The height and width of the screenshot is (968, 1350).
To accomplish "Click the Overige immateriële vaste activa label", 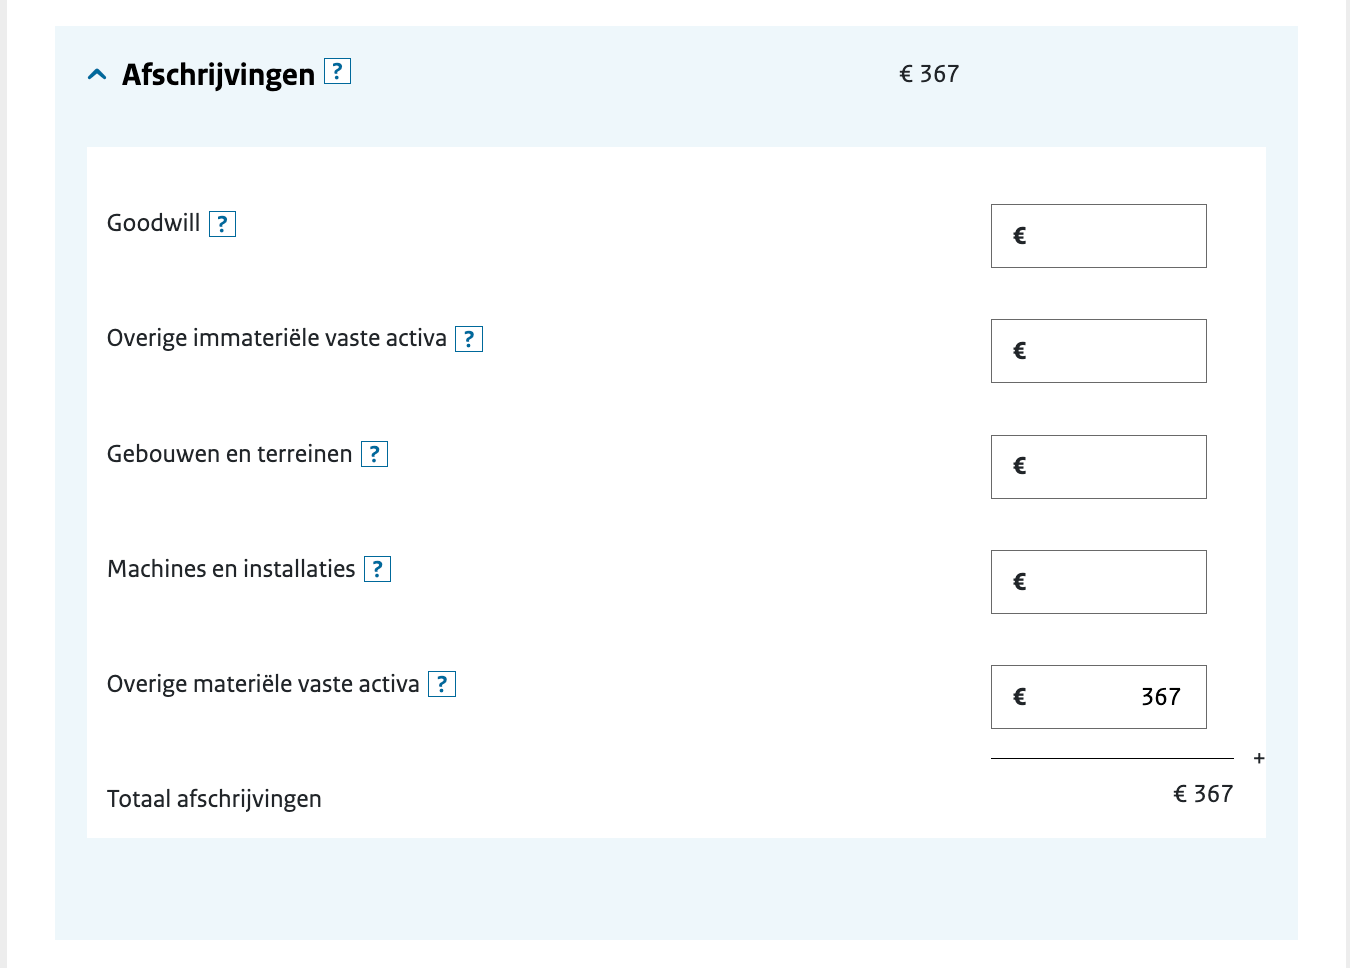I will [x=276, y=338].
